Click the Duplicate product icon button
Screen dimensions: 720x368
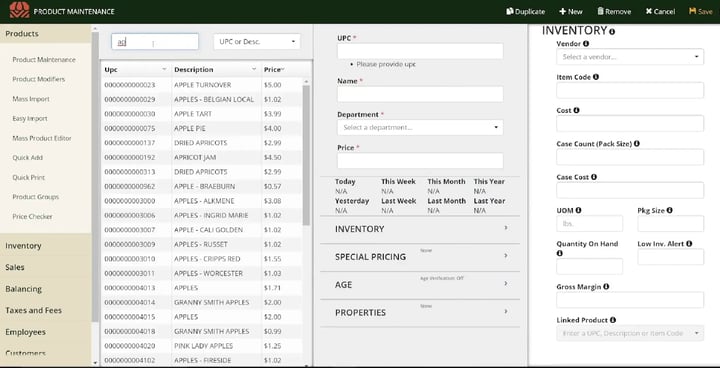pyautogui.click(x=525, y=11)
